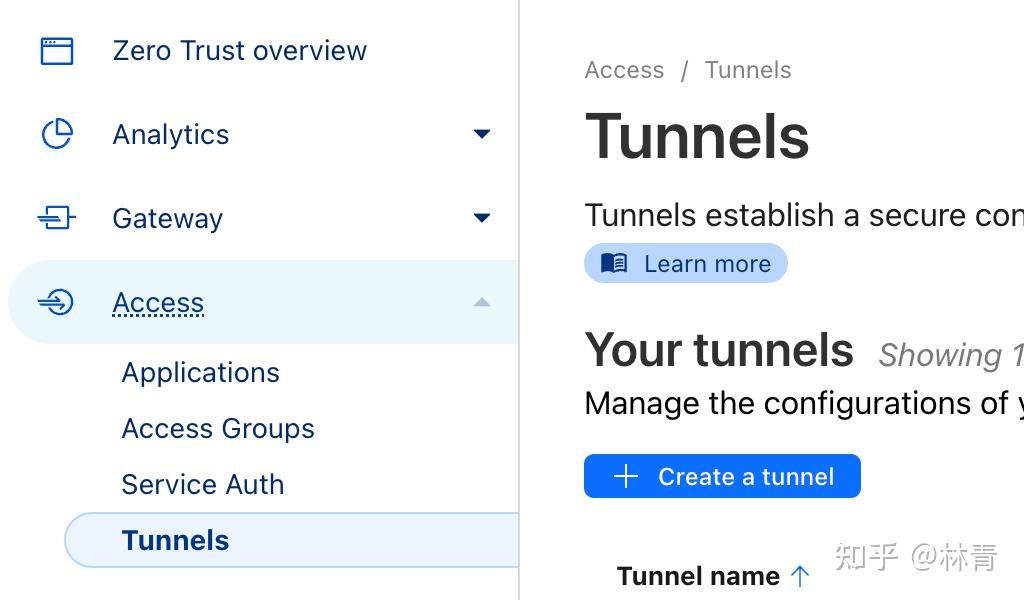The width and height of the screenshot is (1024, 600).
Task: Click the Access breadcrumb link
Action: (624, 70)
